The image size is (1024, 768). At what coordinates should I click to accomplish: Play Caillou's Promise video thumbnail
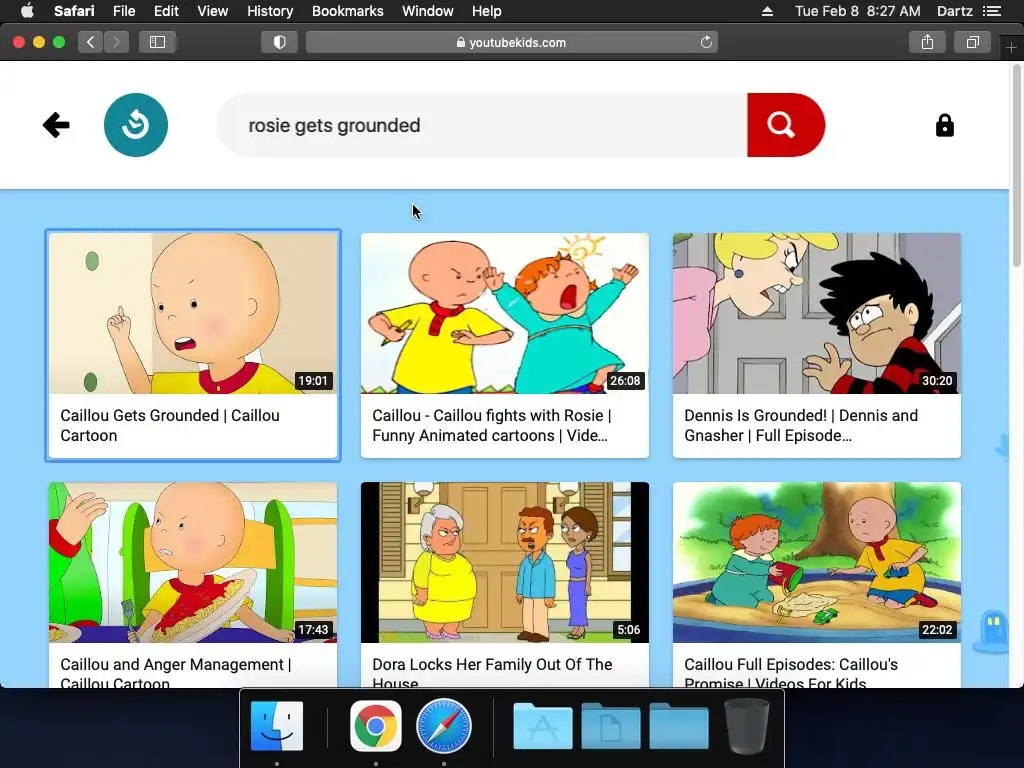(817, 562)
